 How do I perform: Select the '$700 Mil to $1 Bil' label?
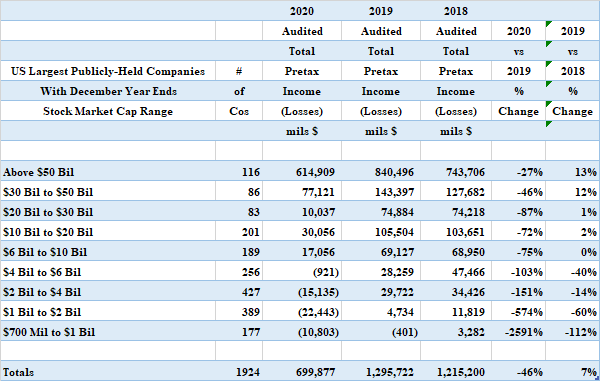[x=49, y=332]
